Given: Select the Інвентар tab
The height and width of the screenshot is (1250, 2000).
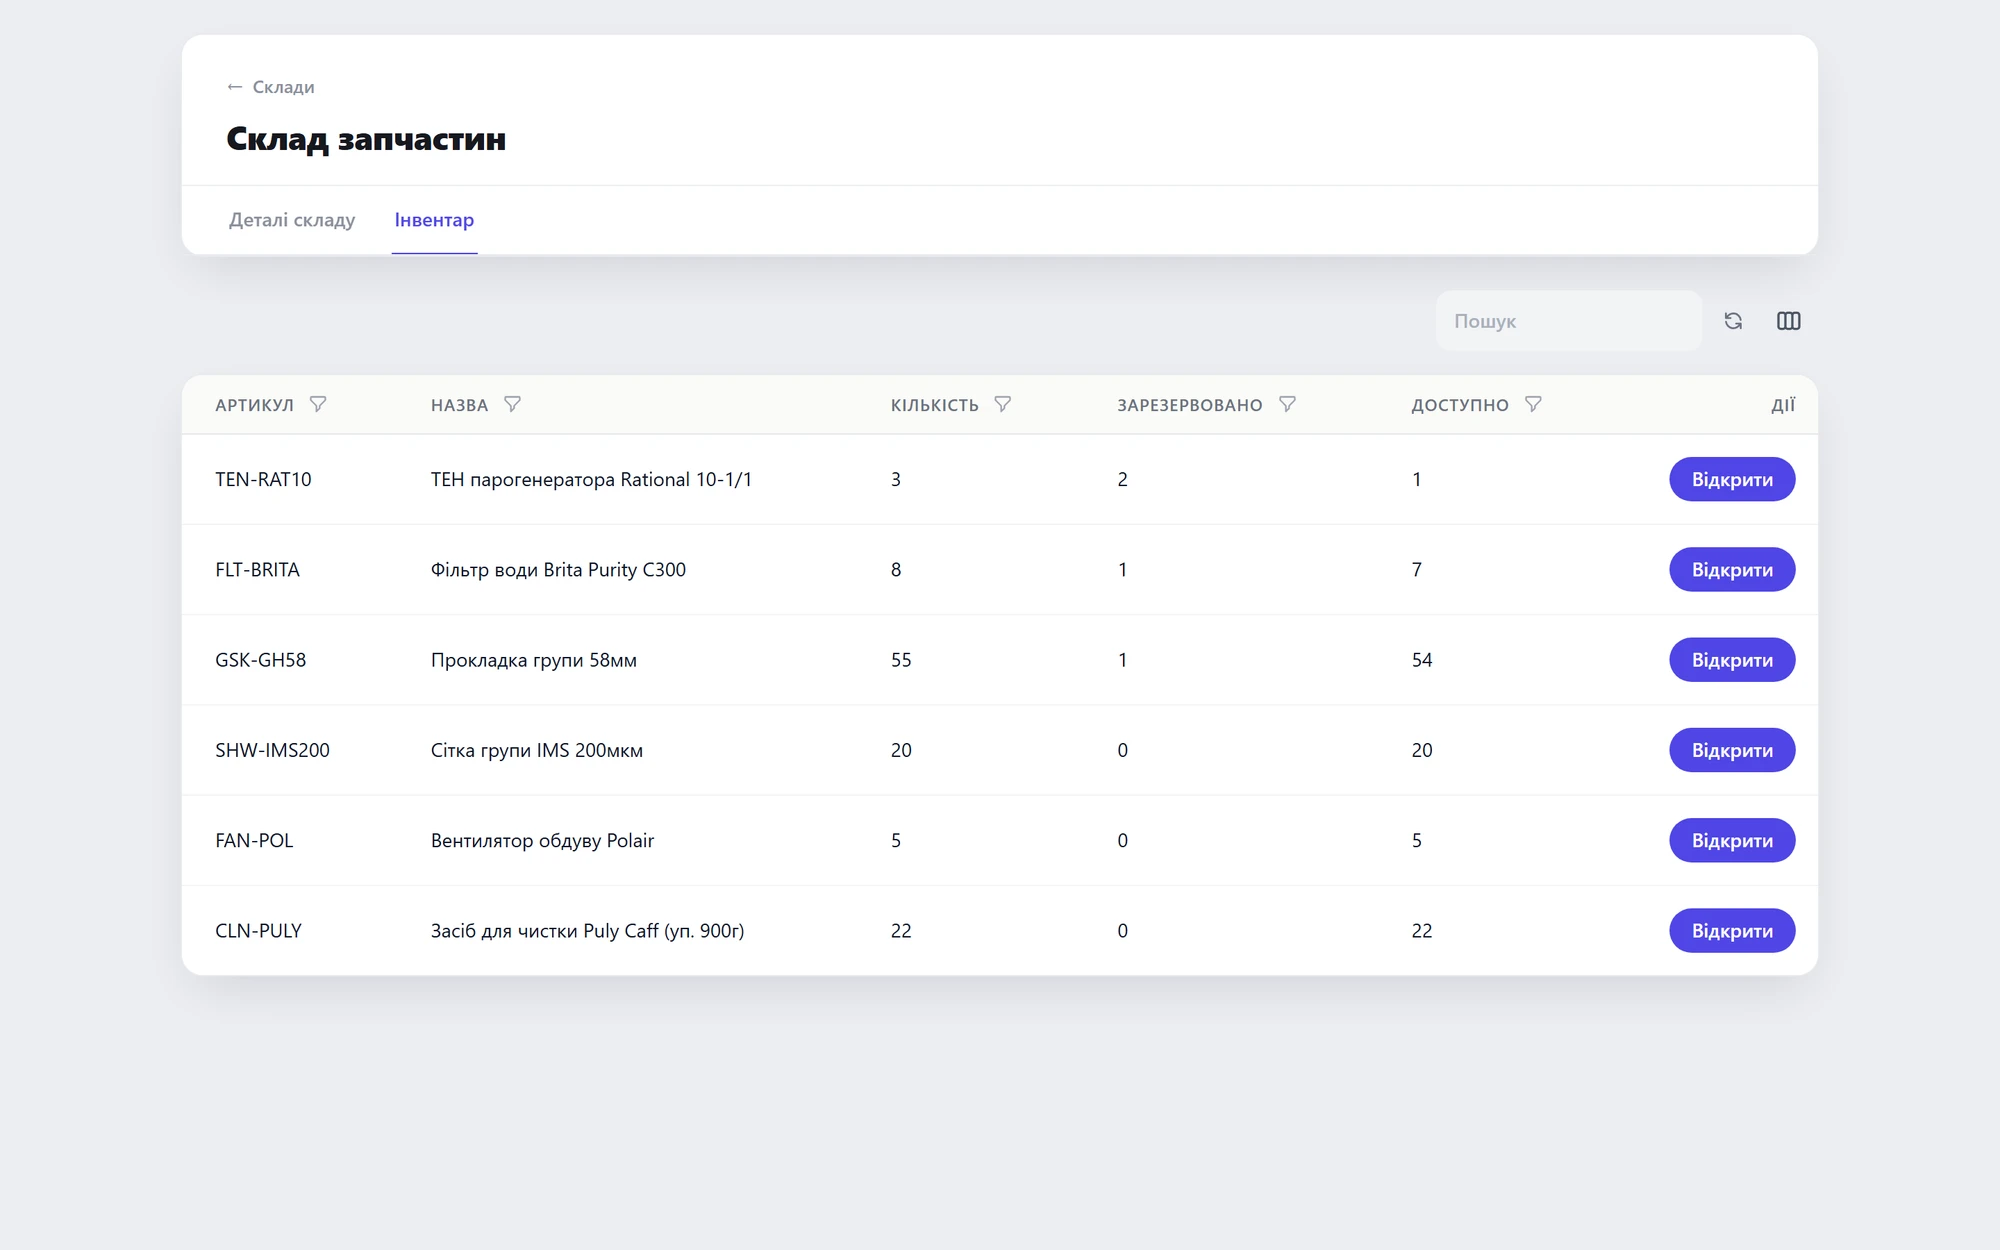Looking at the screenshot, I should pyautogui.click(x=434, y=220).
